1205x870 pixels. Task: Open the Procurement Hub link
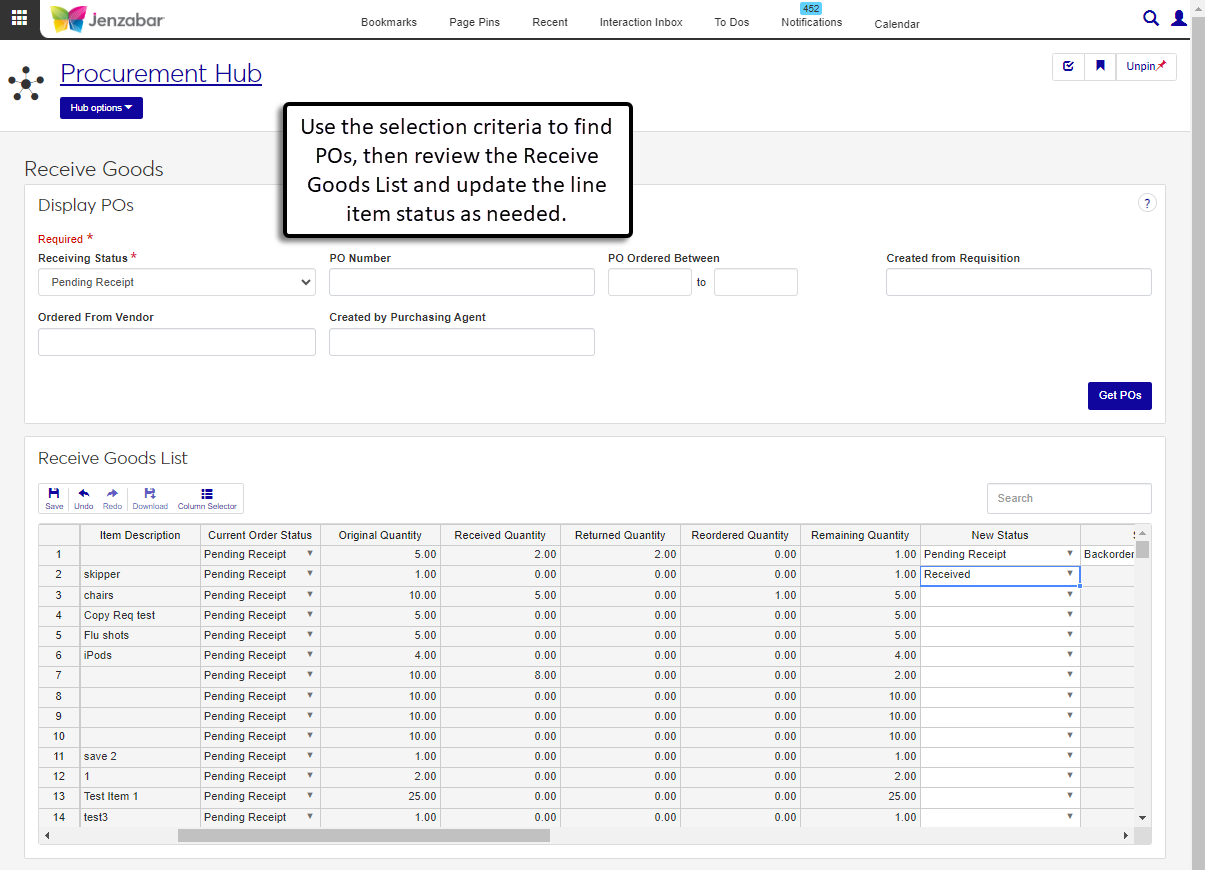click(x=161, y=73)
